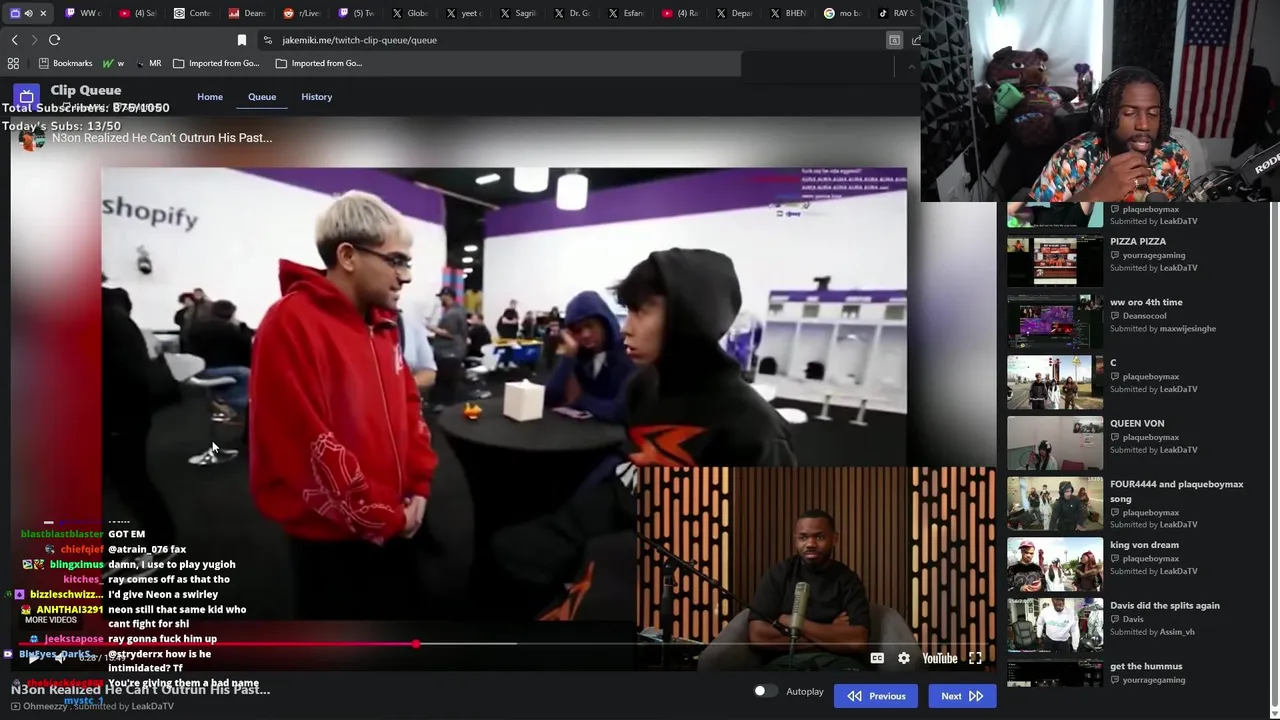This screenshot has width=1280, height=720.
Task: Open the Home tab
Action: pos(210,97)
